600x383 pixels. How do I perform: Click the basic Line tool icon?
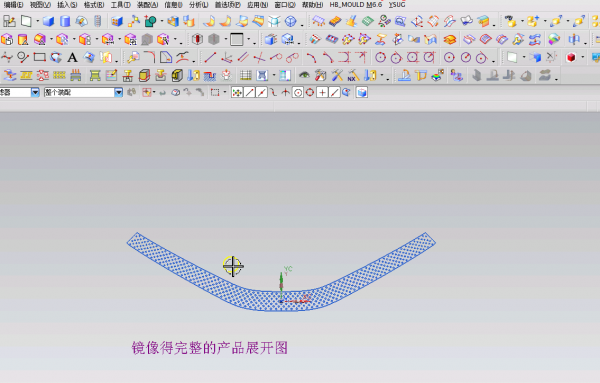[x=210, y=58]
